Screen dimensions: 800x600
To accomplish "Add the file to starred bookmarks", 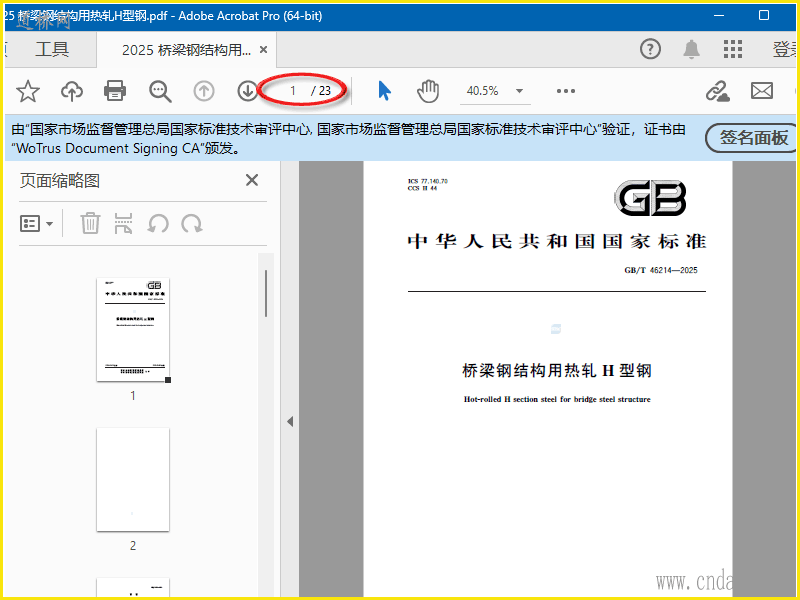I will point(28,91).
